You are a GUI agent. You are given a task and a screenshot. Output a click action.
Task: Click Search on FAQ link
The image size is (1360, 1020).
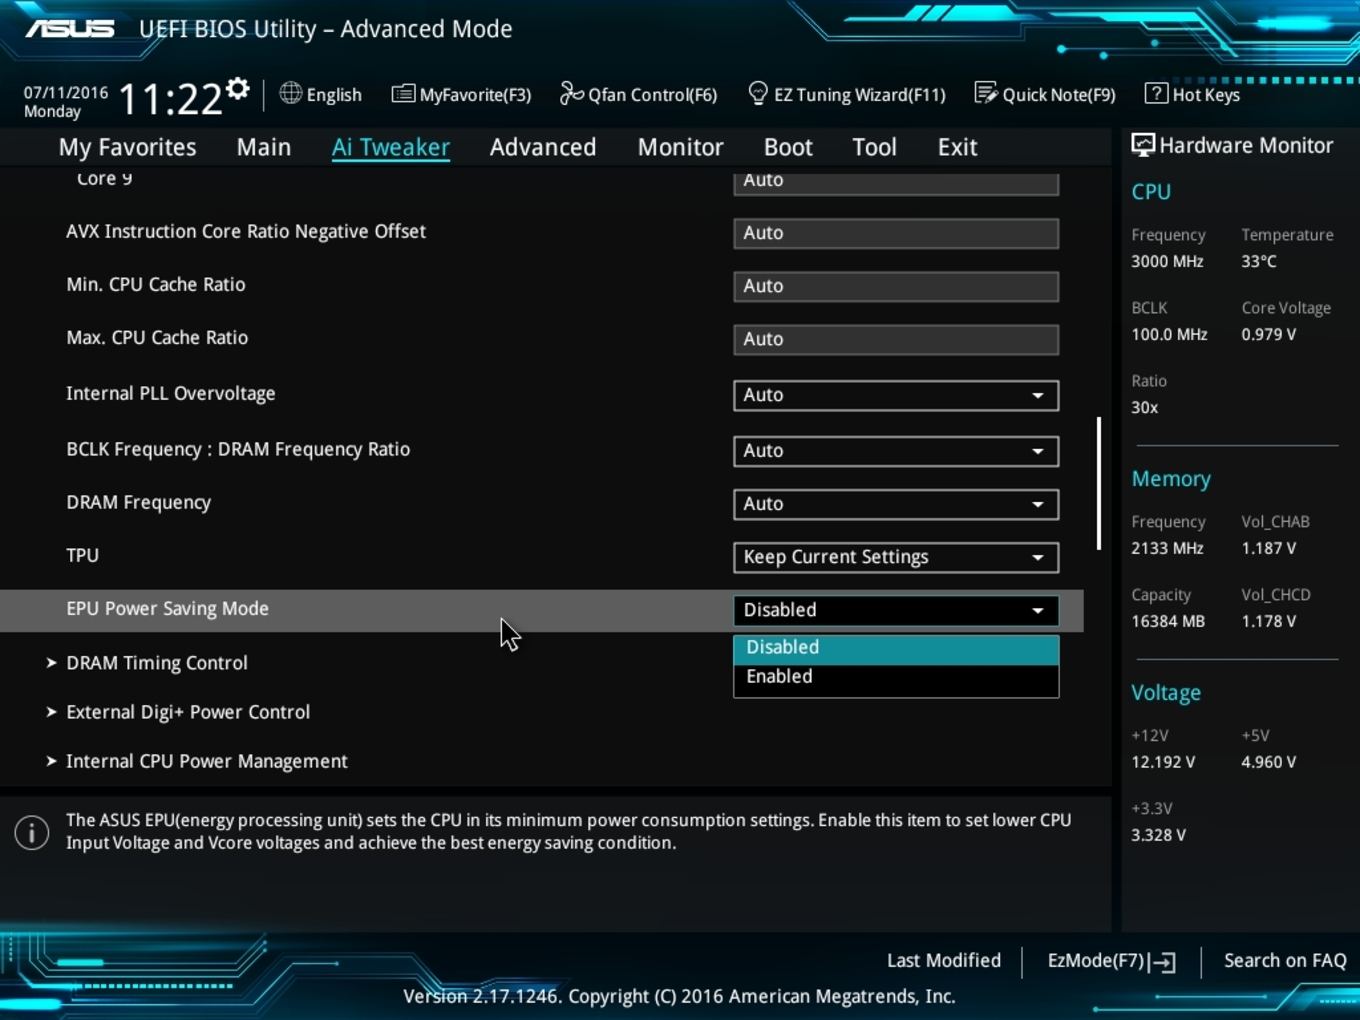pos(1285,961)
